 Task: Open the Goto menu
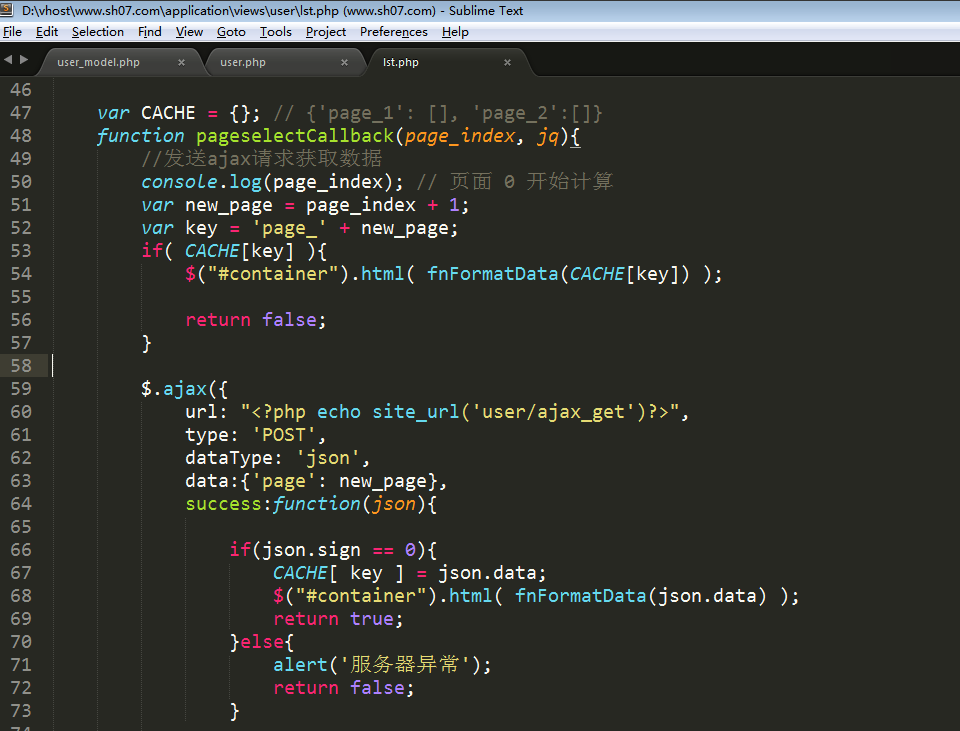(x=231, y=31)
